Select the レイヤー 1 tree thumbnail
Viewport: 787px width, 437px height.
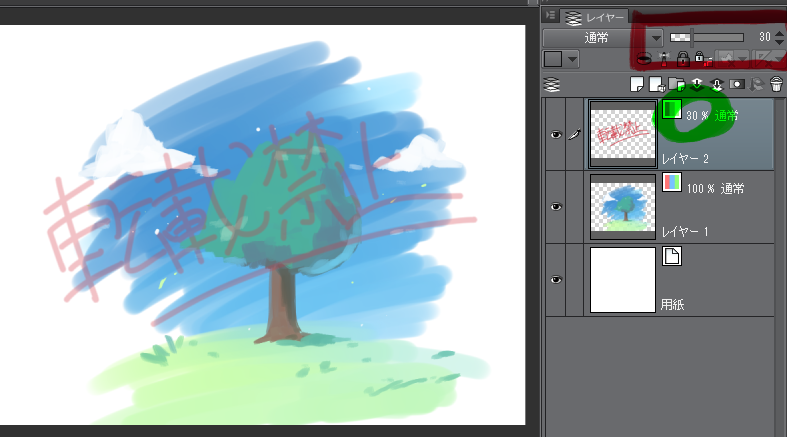(x=623, y=207)
